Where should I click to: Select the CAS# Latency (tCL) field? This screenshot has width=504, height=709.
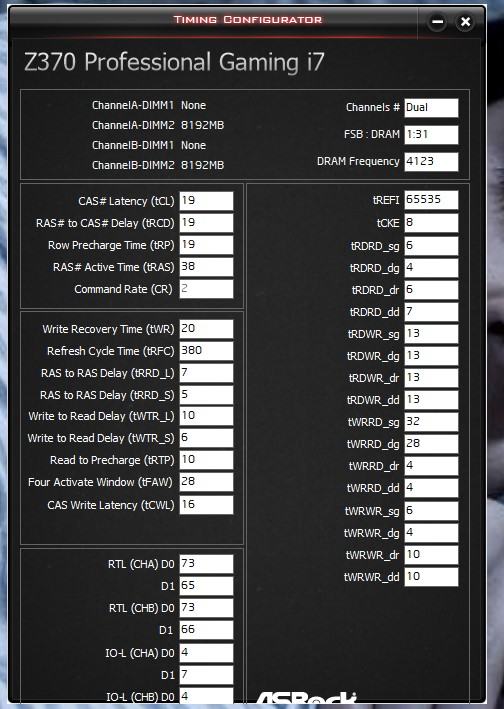(x=207, y=201)
